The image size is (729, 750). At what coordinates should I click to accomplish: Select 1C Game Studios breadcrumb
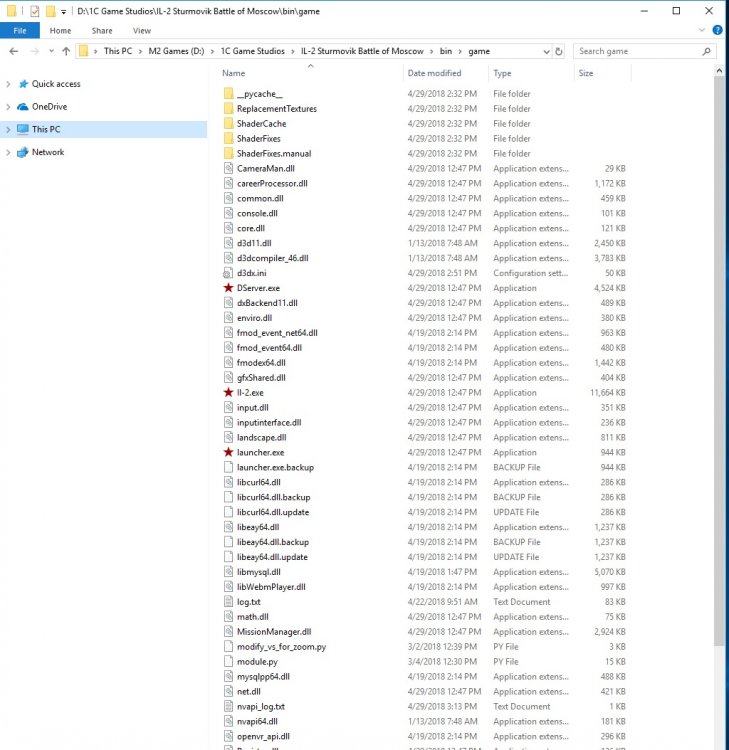(253, 51)
